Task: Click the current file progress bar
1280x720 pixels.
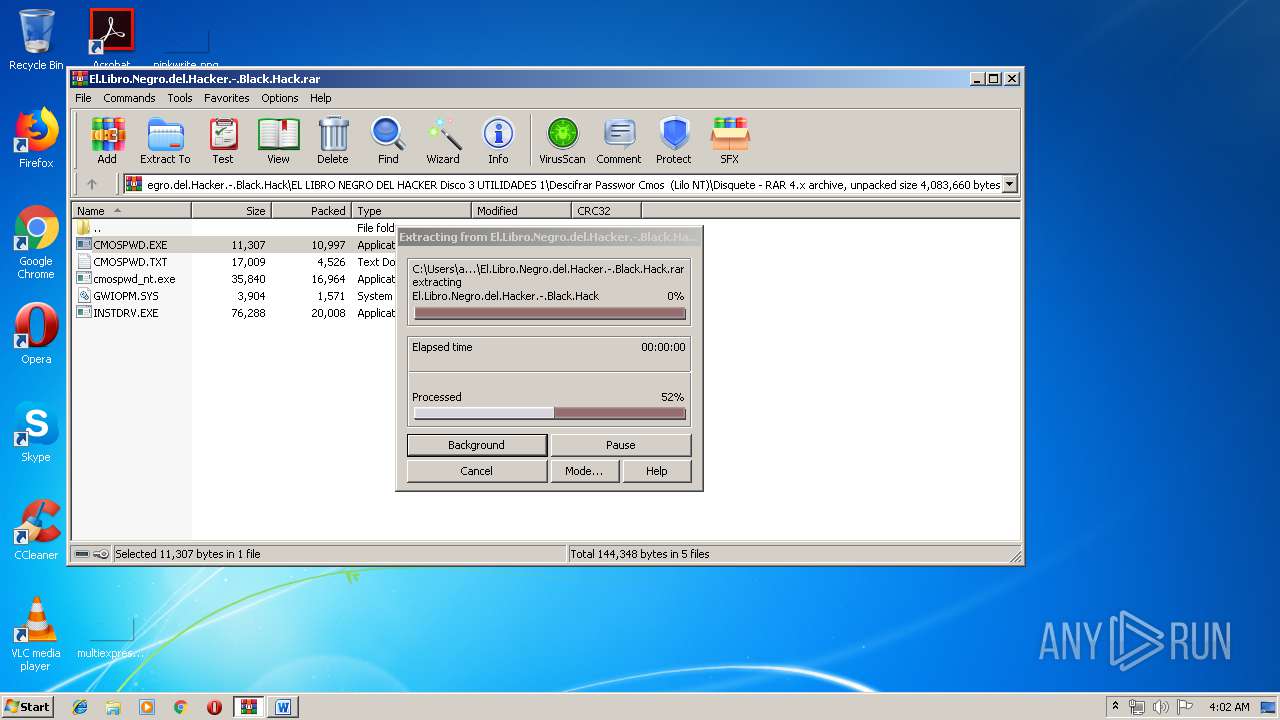Action: tap(550, 313)
